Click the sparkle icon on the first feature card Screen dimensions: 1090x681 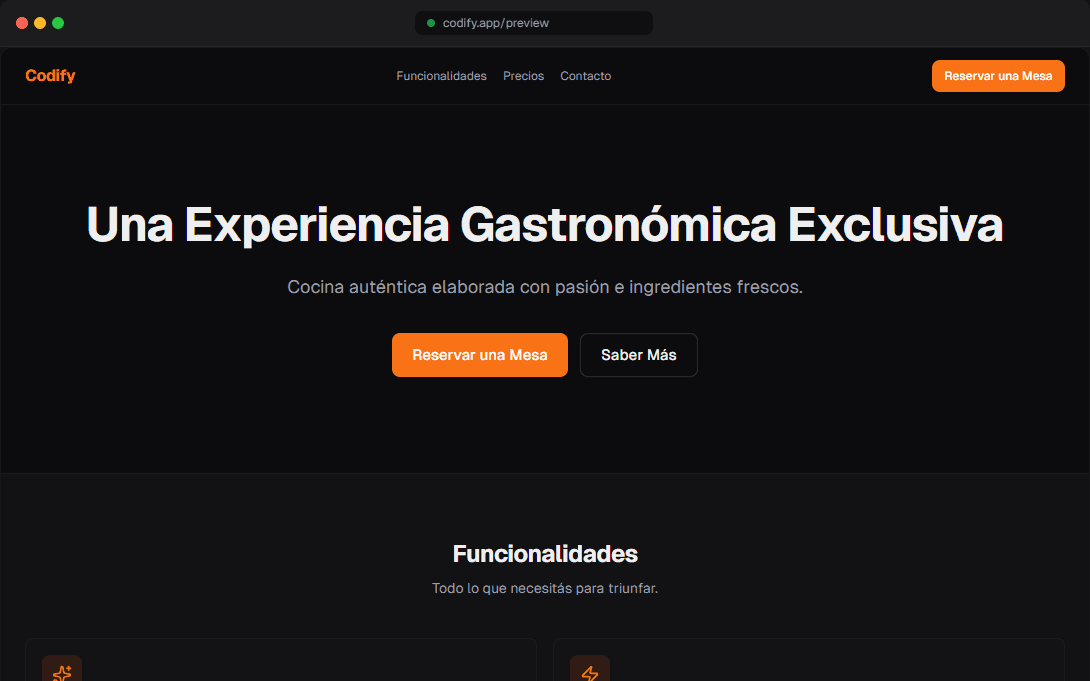(x=62, y=672)
